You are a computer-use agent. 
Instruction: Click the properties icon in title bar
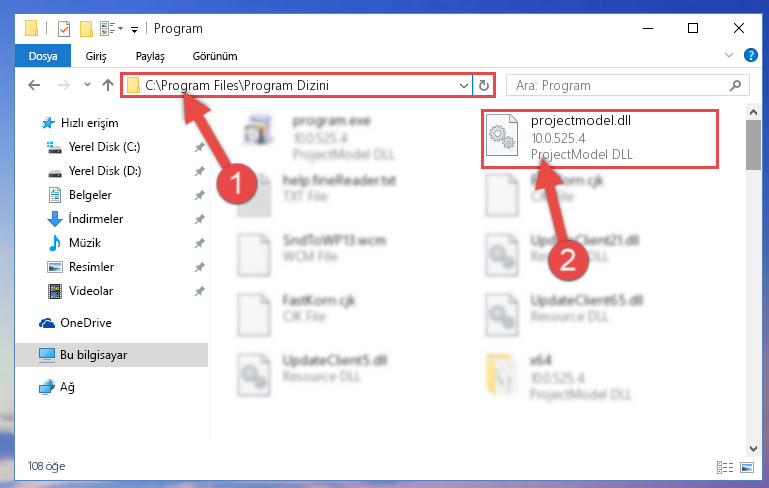click(64, 29)
